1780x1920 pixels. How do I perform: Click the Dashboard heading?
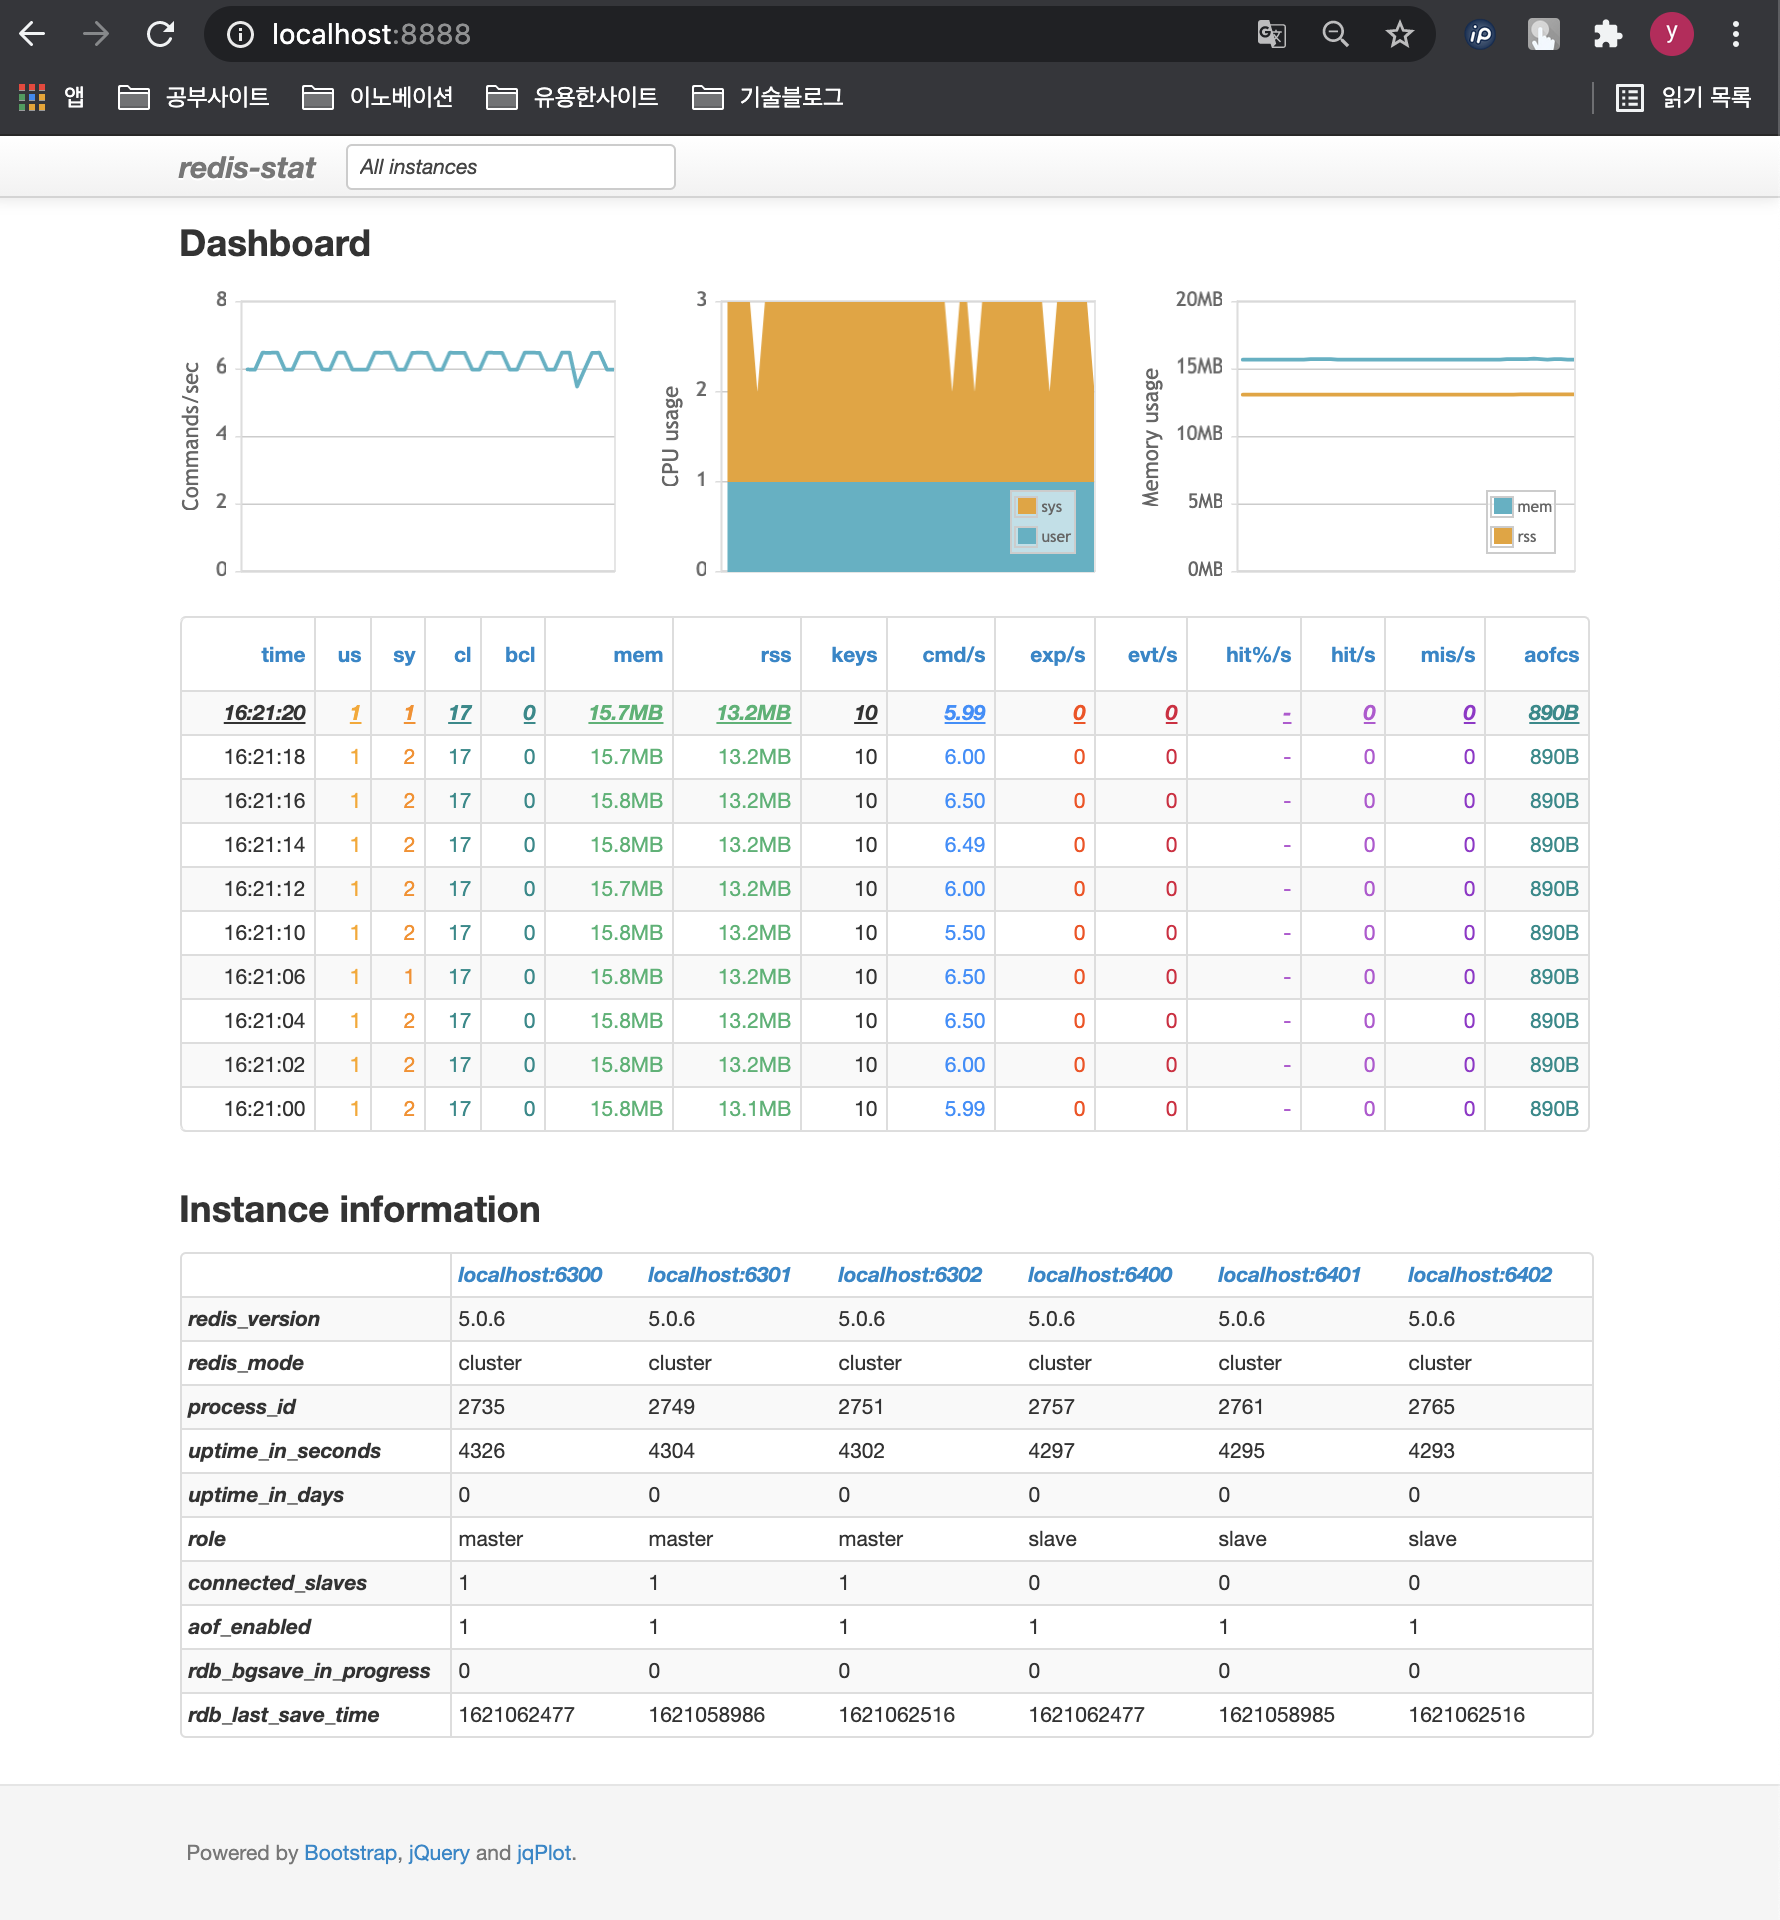pyautogui.click(x=275, y=243)
